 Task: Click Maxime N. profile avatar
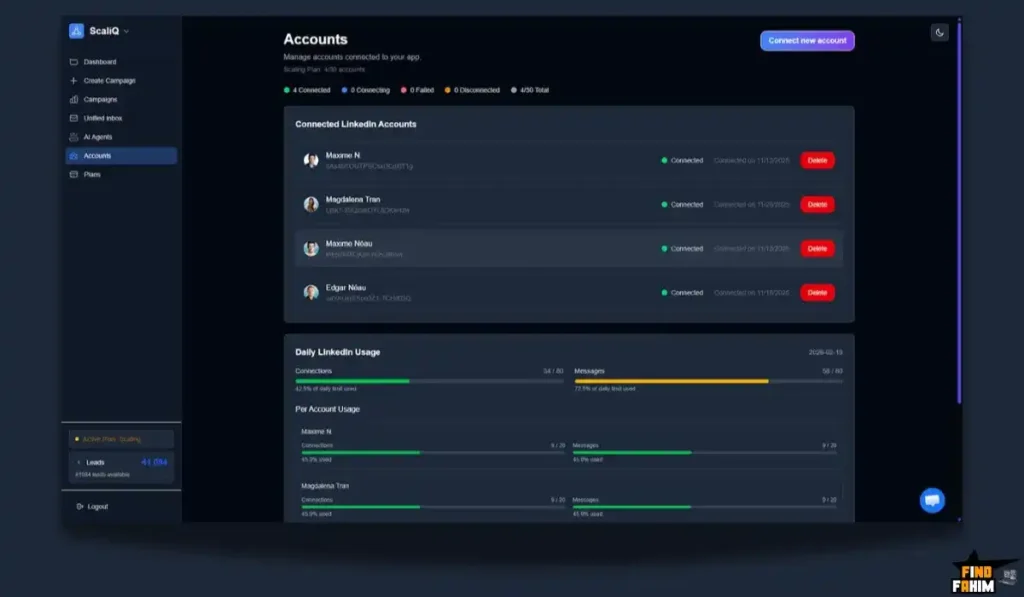pyautogui.click(x=311, y=160)
